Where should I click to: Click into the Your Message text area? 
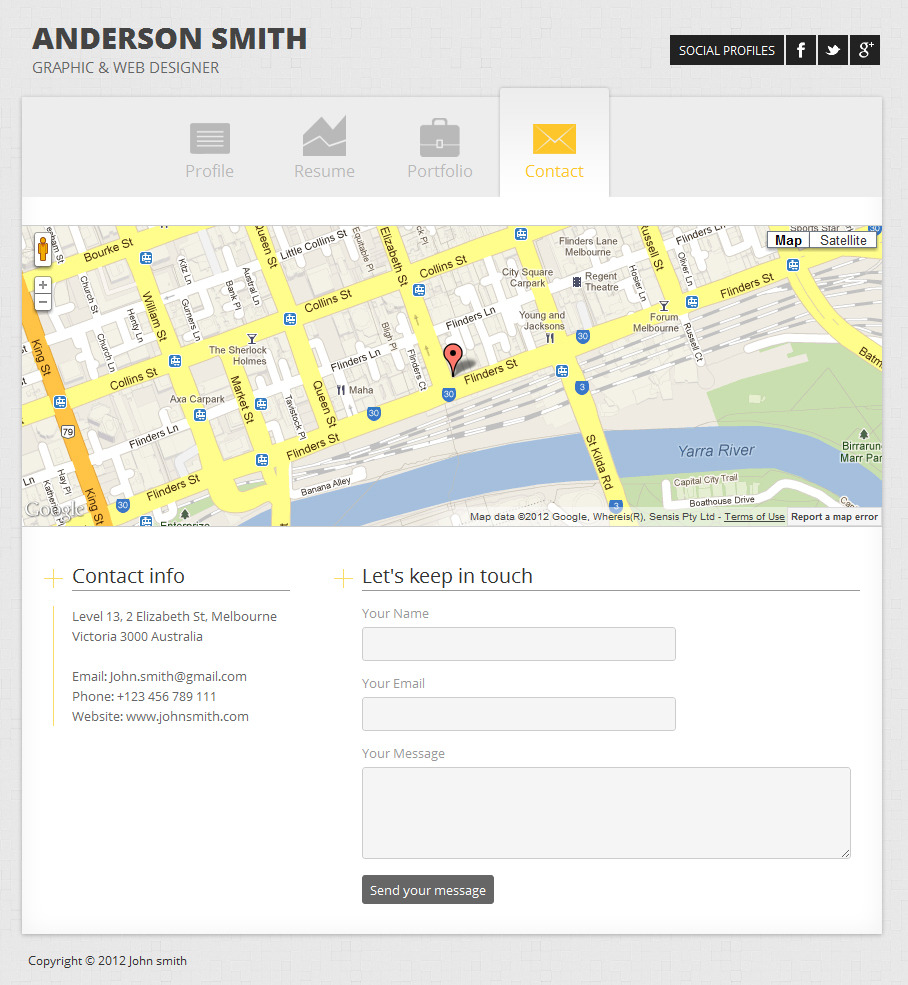pos(606,813)
